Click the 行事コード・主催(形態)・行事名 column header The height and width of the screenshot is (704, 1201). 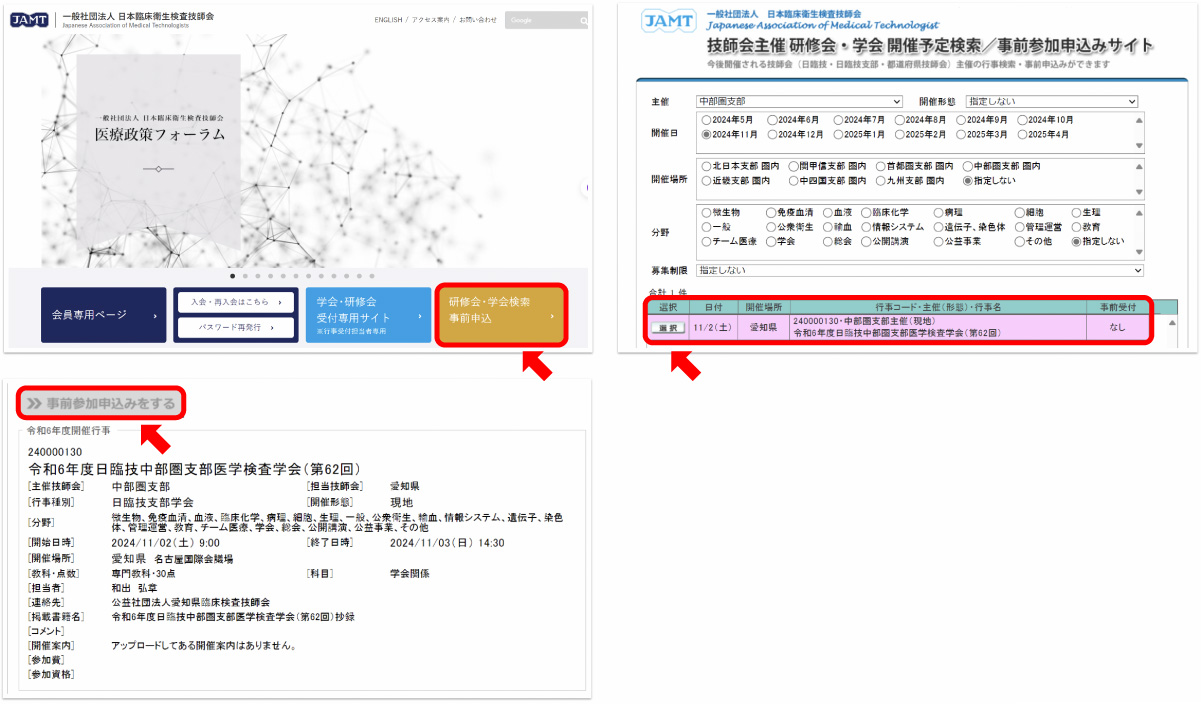(x=937, y=307)
